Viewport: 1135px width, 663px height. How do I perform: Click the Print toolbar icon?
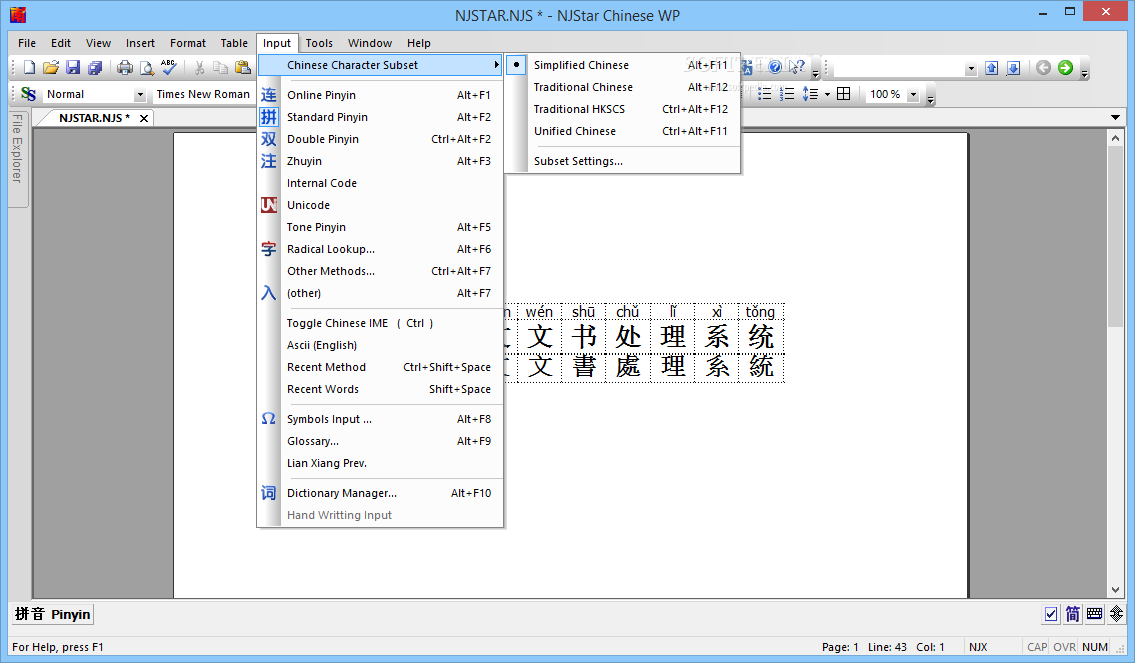(x=125, y=67)
